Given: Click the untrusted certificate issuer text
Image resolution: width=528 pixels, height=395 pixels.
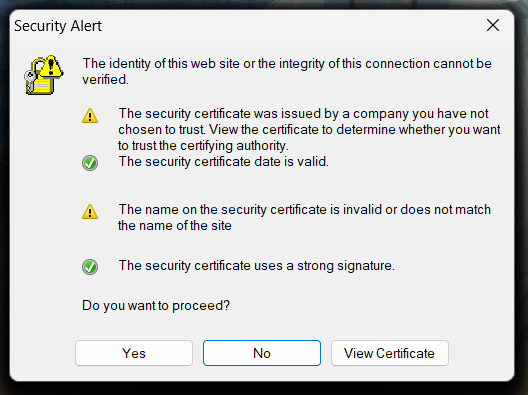Looking at the screenshot, I should tap(309, 130).
